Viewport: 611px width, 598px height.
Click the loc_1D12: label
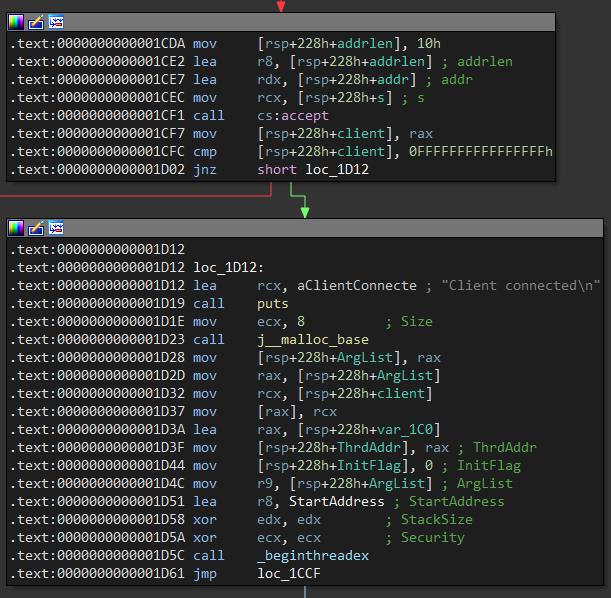pos(229,268)
